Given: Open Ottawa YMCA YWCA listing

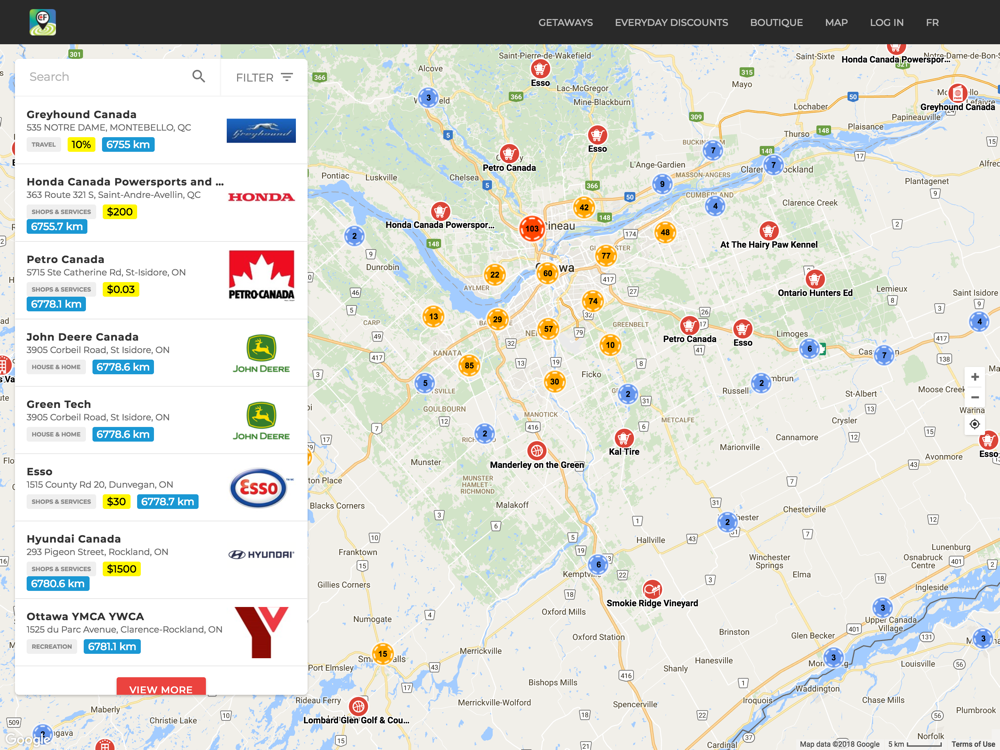Looking at the screenshot, I should (161, 632).
